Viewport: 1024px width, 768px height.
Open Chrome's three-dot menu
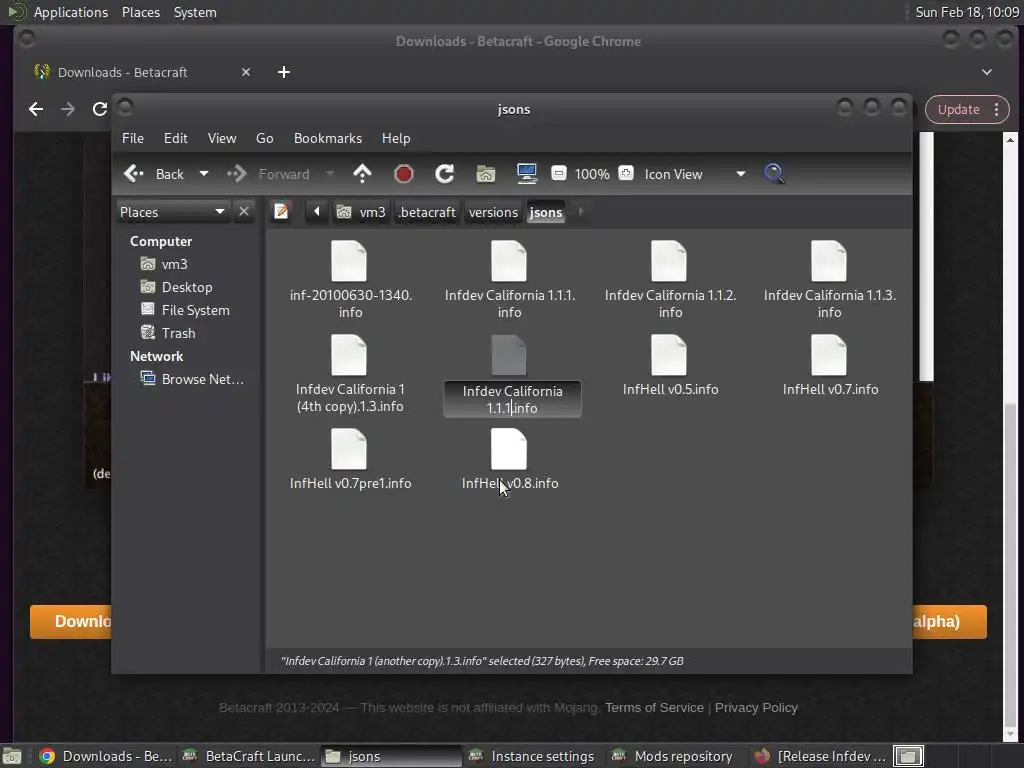tap(997, 110)
